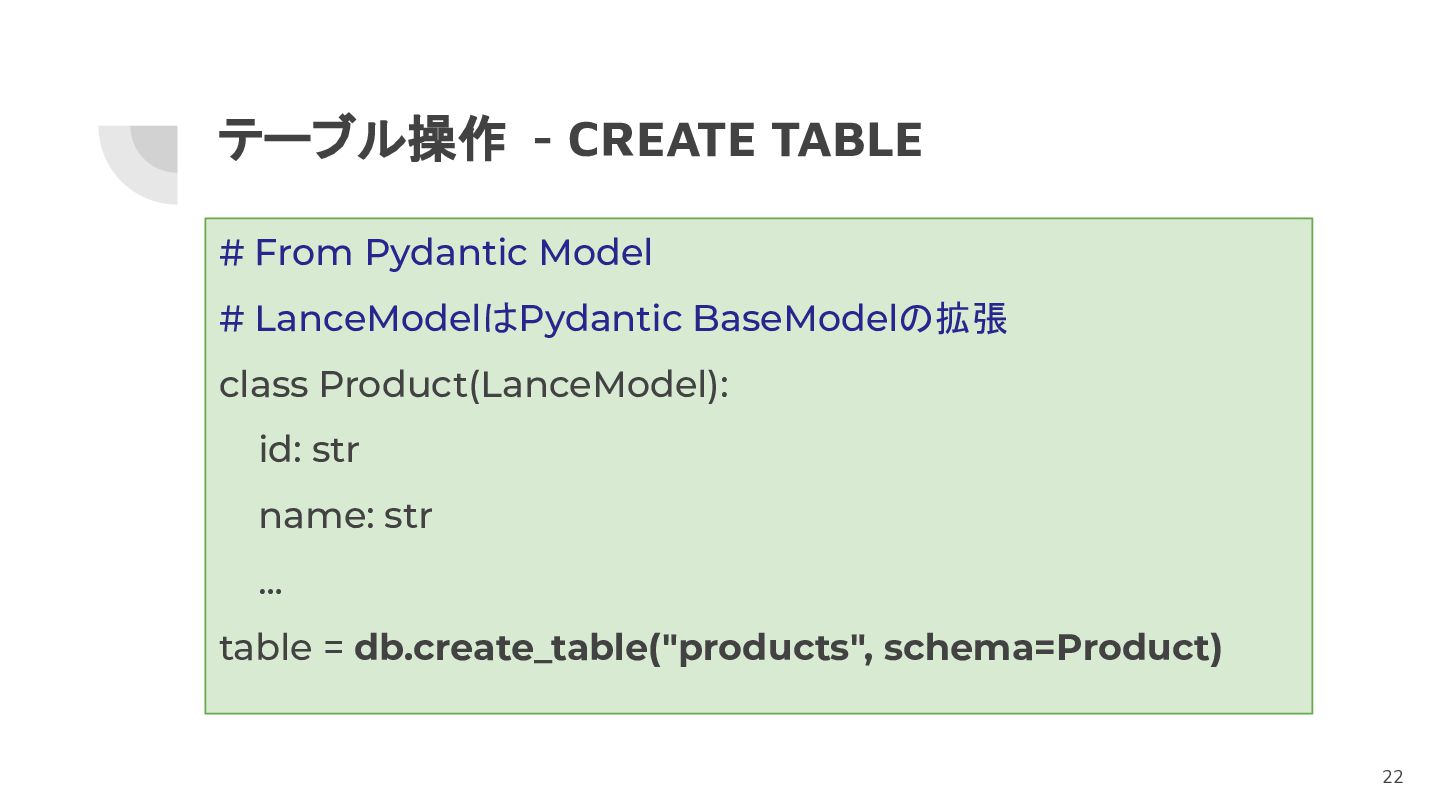Click the comment line about LanceModelはPydantic BaseModelの拡張

613,319
